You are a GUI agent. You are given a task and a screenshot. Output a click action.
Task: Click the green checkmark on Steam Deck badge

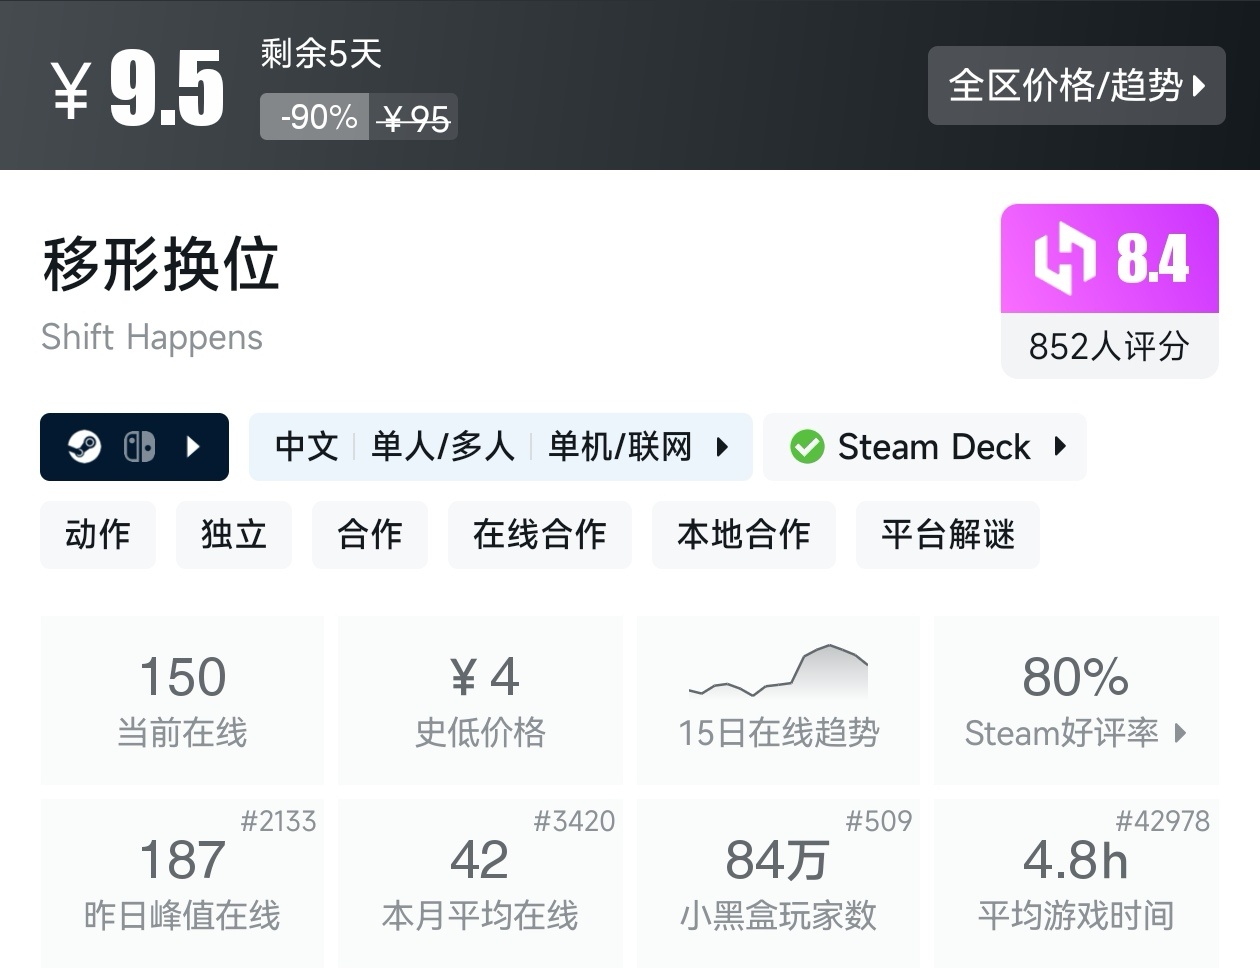pos(806,446)
